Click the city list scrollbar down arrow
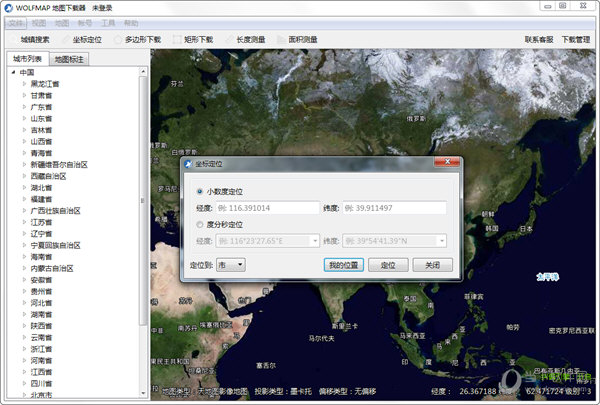This screenshot has width=600, height=405. point(143,393)
